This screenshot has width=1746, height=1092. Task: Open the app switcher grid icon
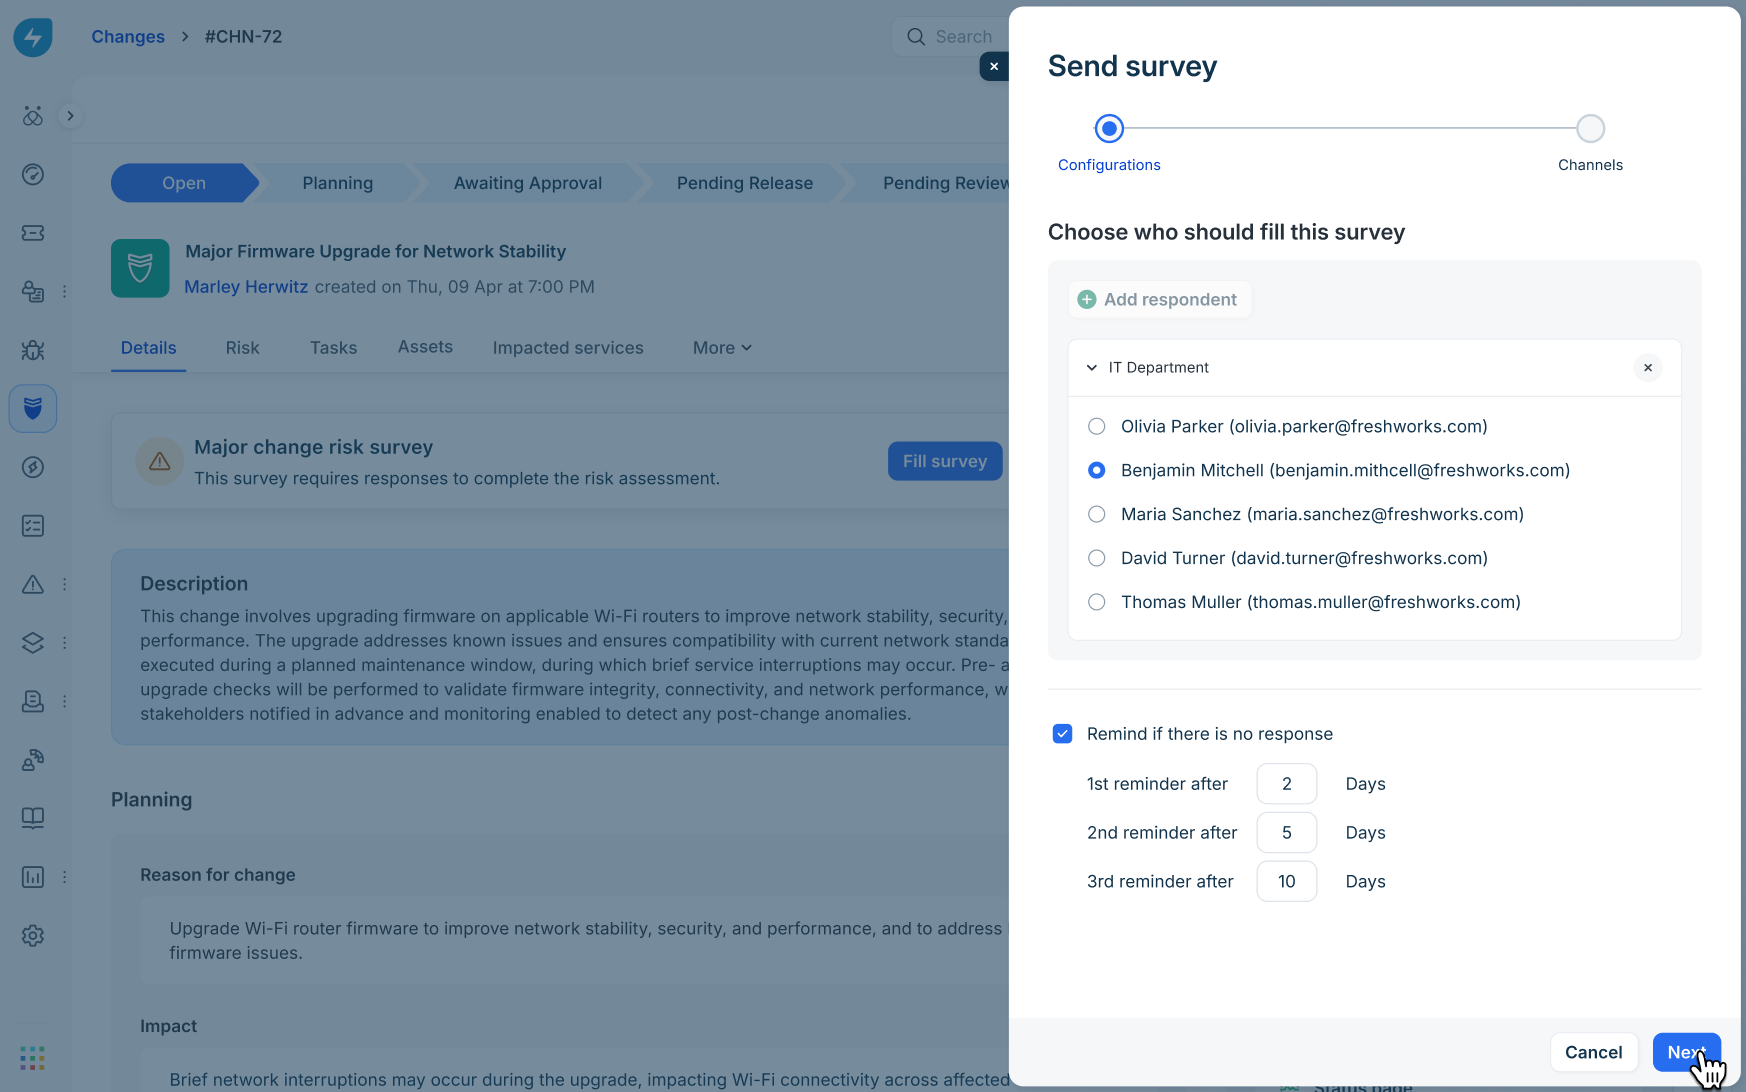(x=33, y=1058)
